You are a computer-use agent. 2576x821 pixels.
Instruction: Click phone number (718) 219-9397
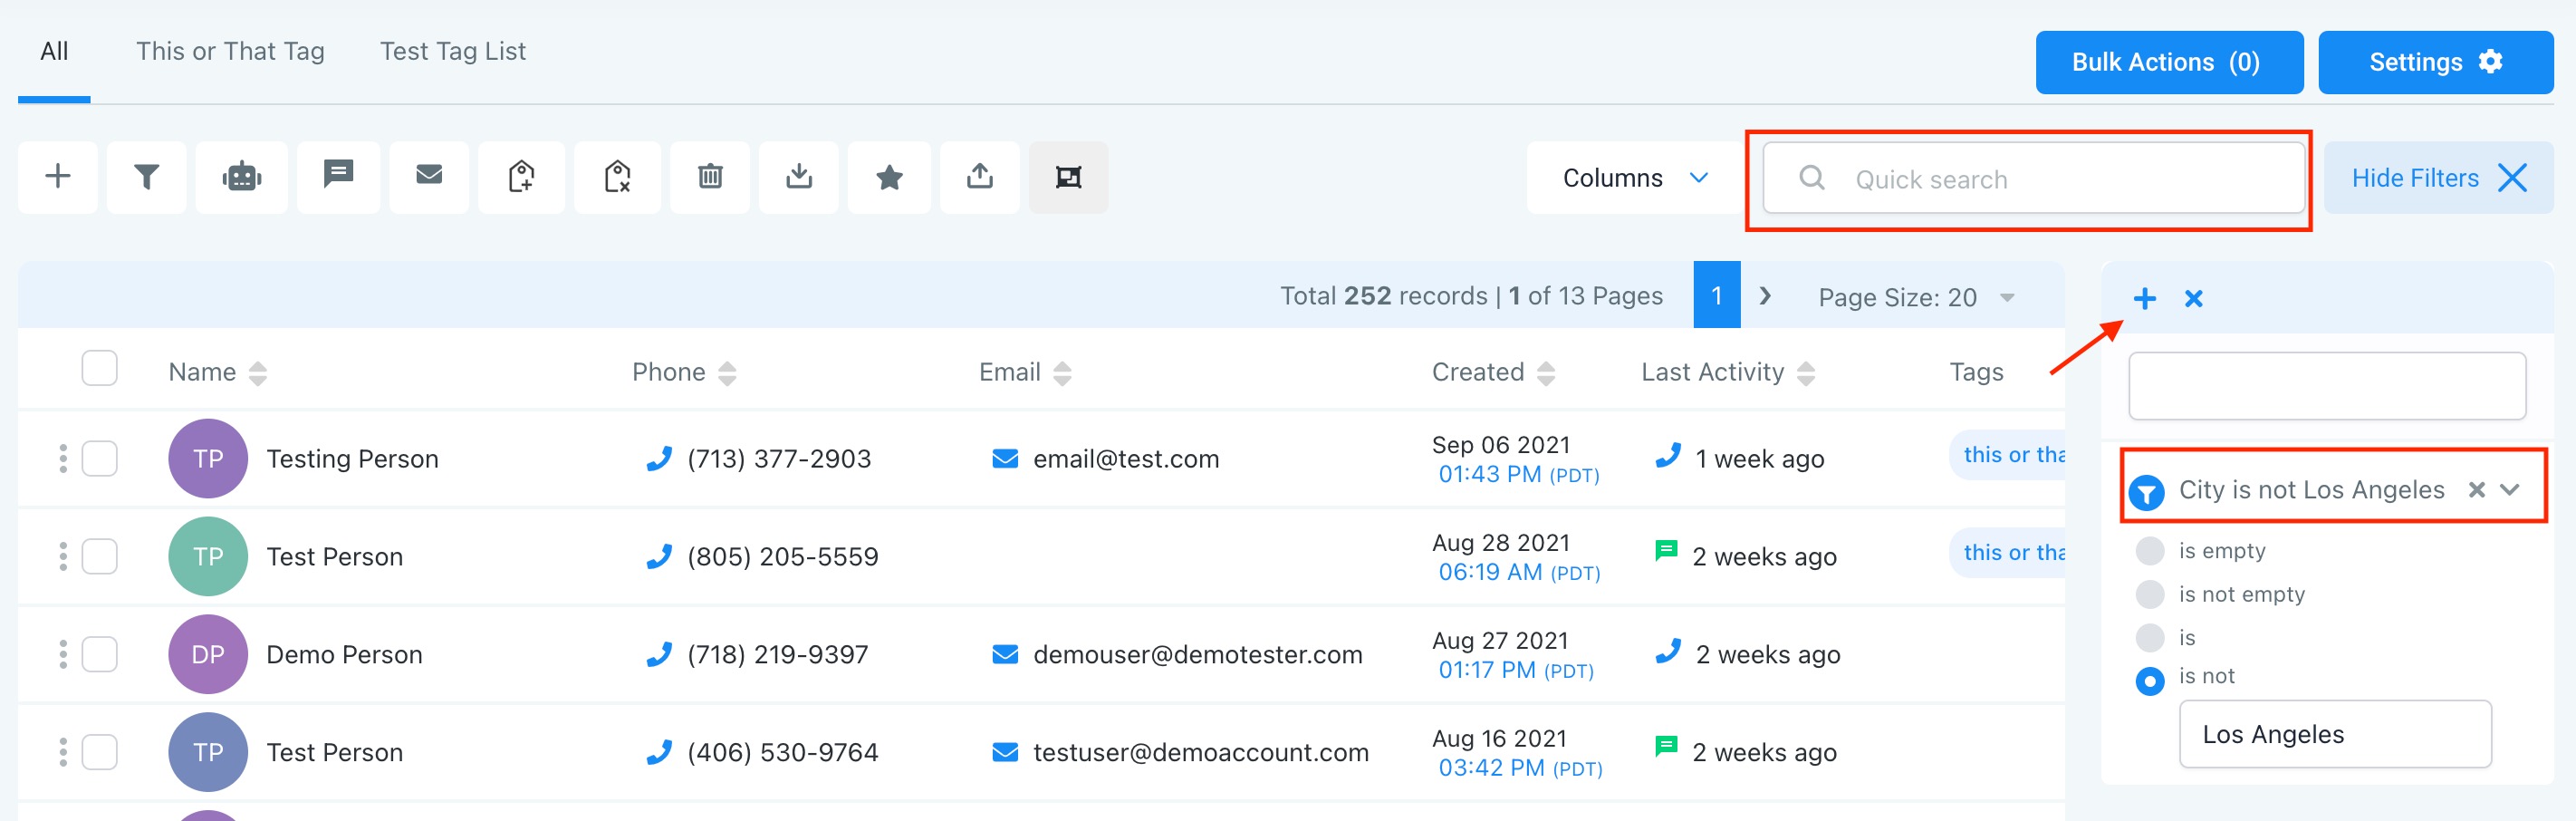click(778, 655)
